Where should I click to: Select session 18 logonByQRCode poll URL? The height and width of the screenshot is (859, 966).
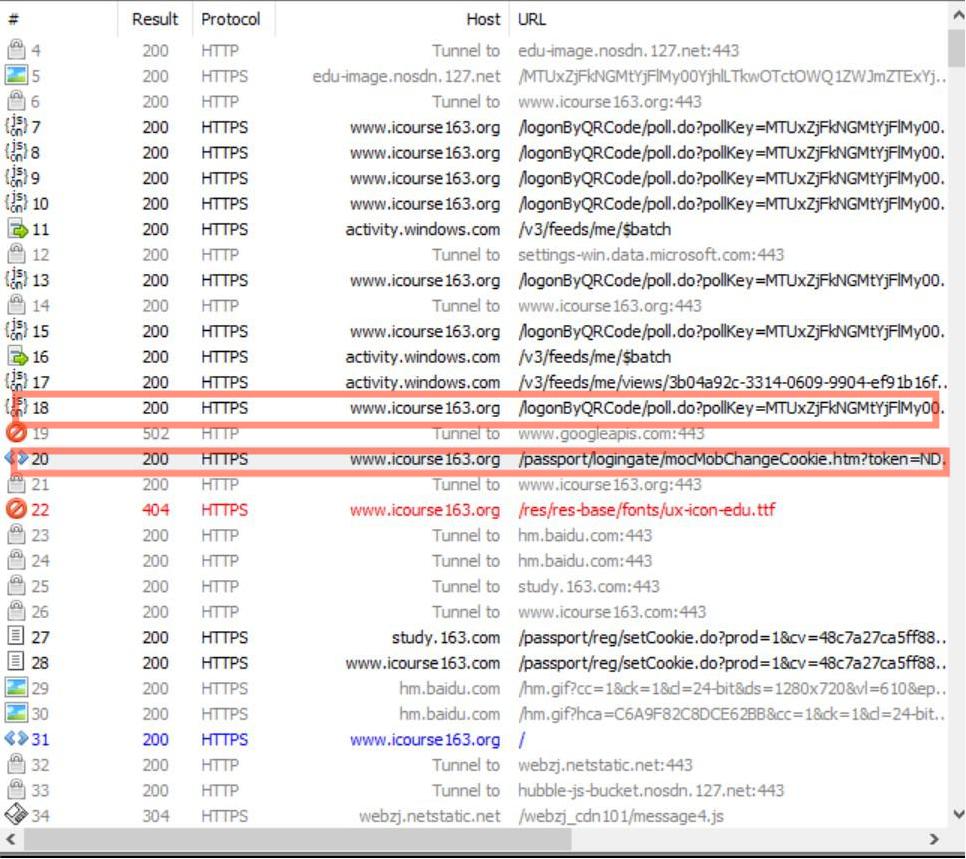point(731,408)
